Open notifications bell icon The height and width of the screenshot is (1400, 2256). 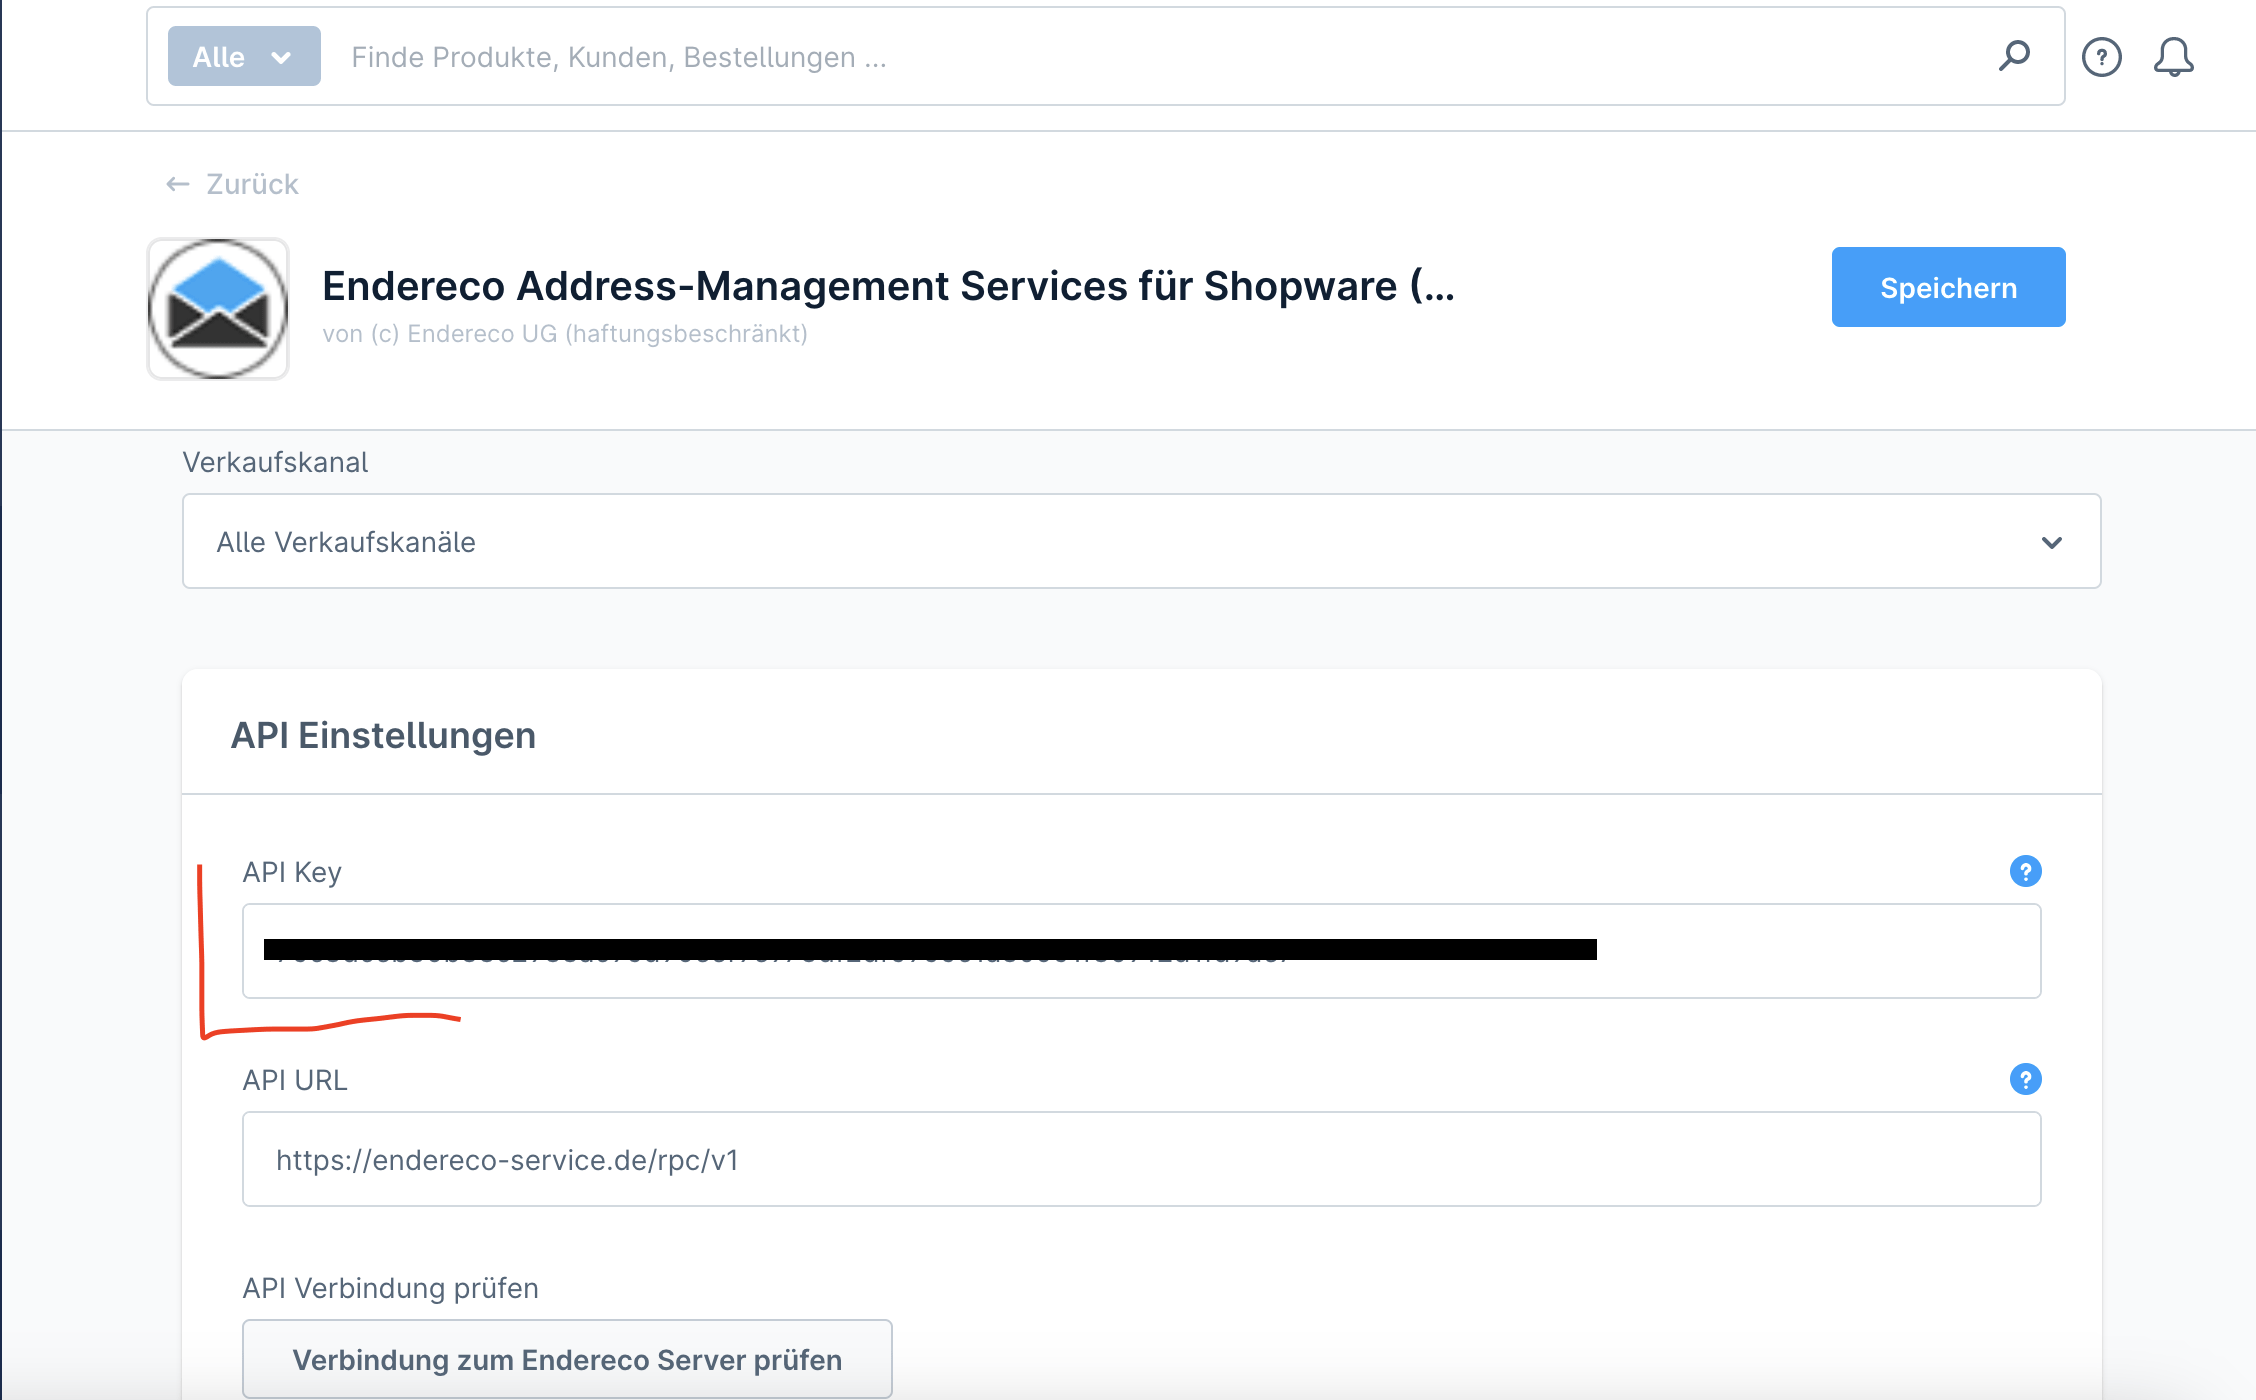(x=2173, y=57)
